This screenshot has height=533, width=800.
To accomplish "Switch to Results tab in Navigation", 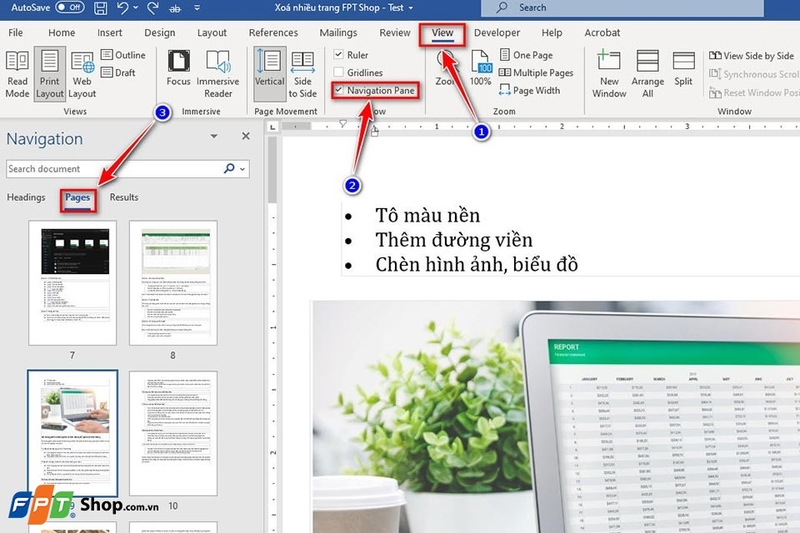I will point(124,197).
